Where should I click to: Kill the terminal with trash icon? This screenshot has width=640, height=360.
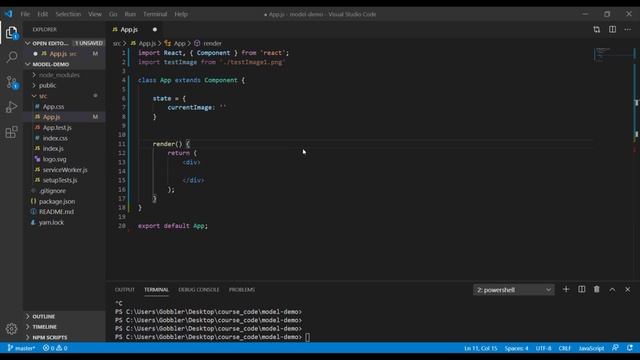coord(597,289)
